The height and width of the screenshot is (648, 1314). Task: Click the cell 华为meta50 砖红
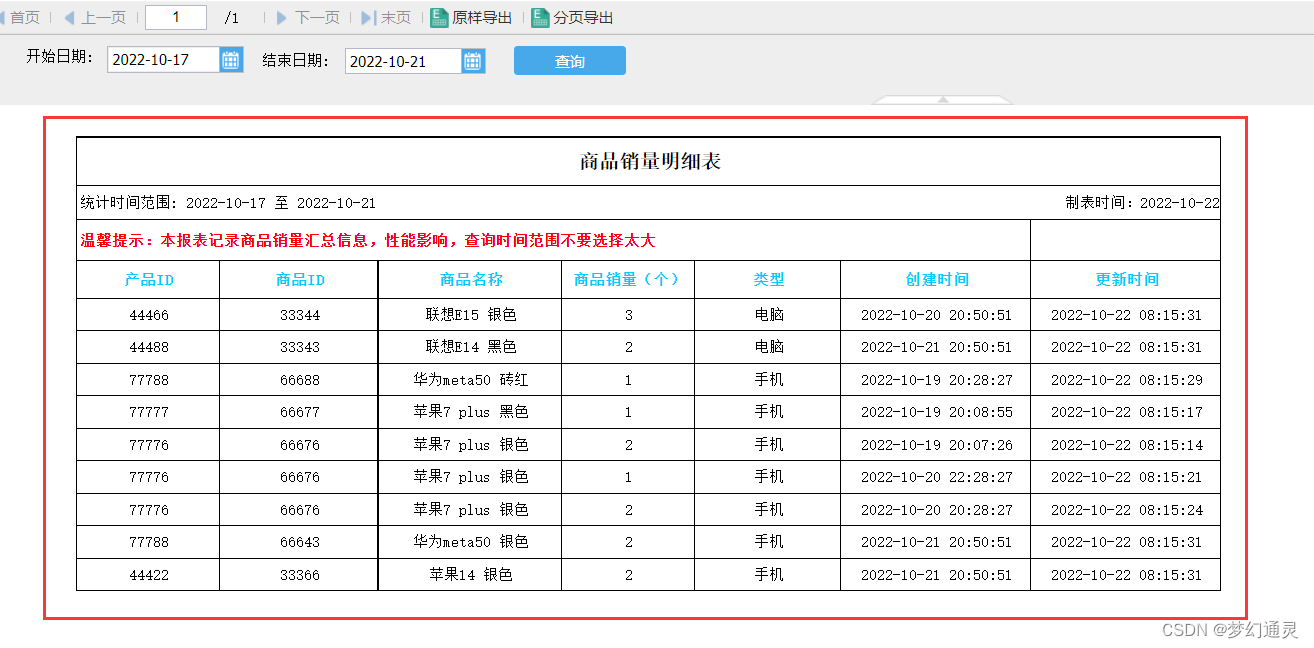[x=471, y=380]
